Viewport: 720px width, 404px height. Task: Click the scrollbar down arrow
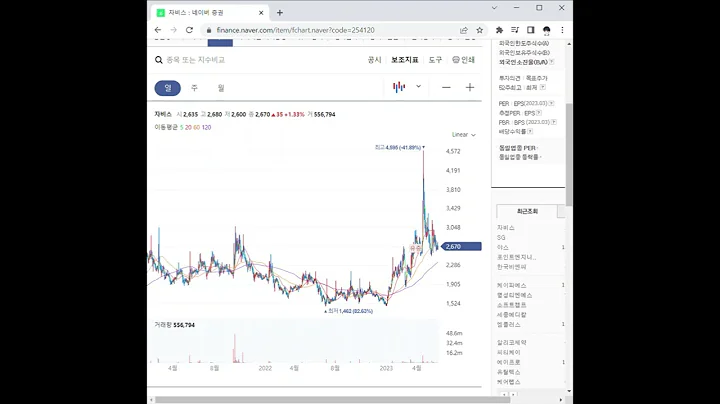[x=569, y=391]
